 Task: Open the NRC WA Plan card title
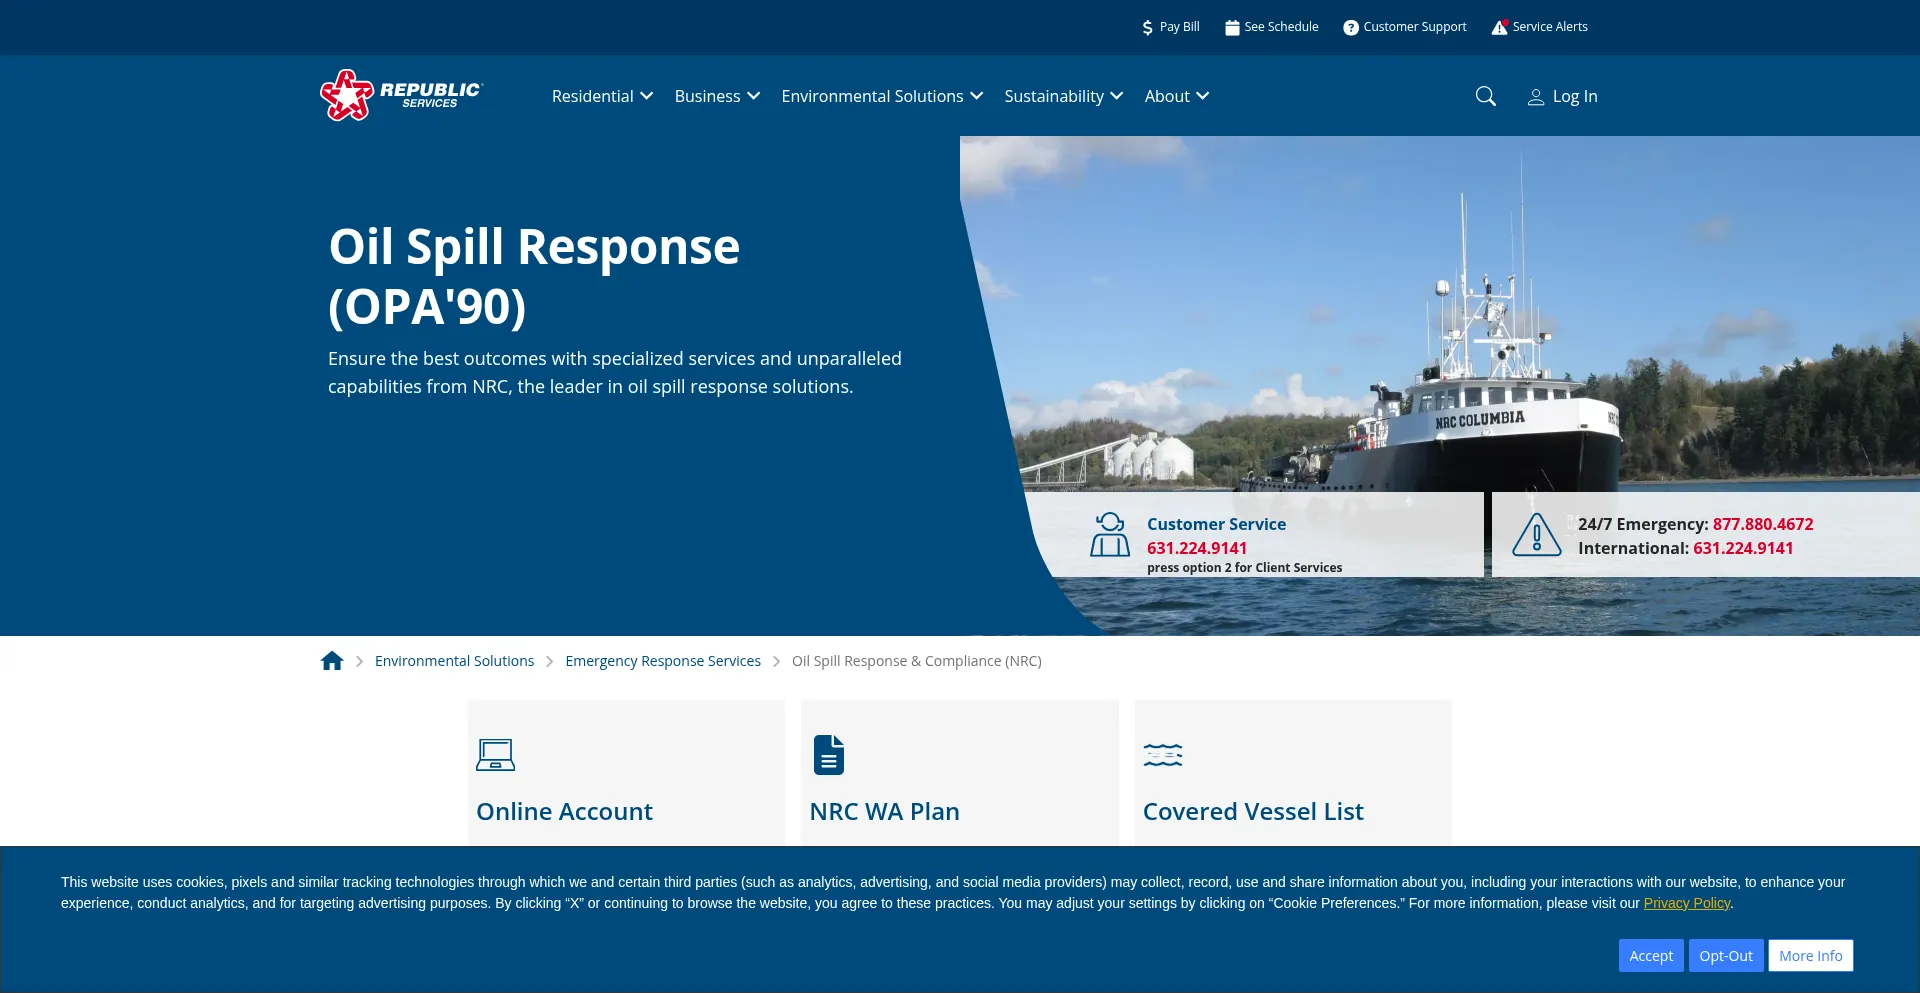click(884, 812)
